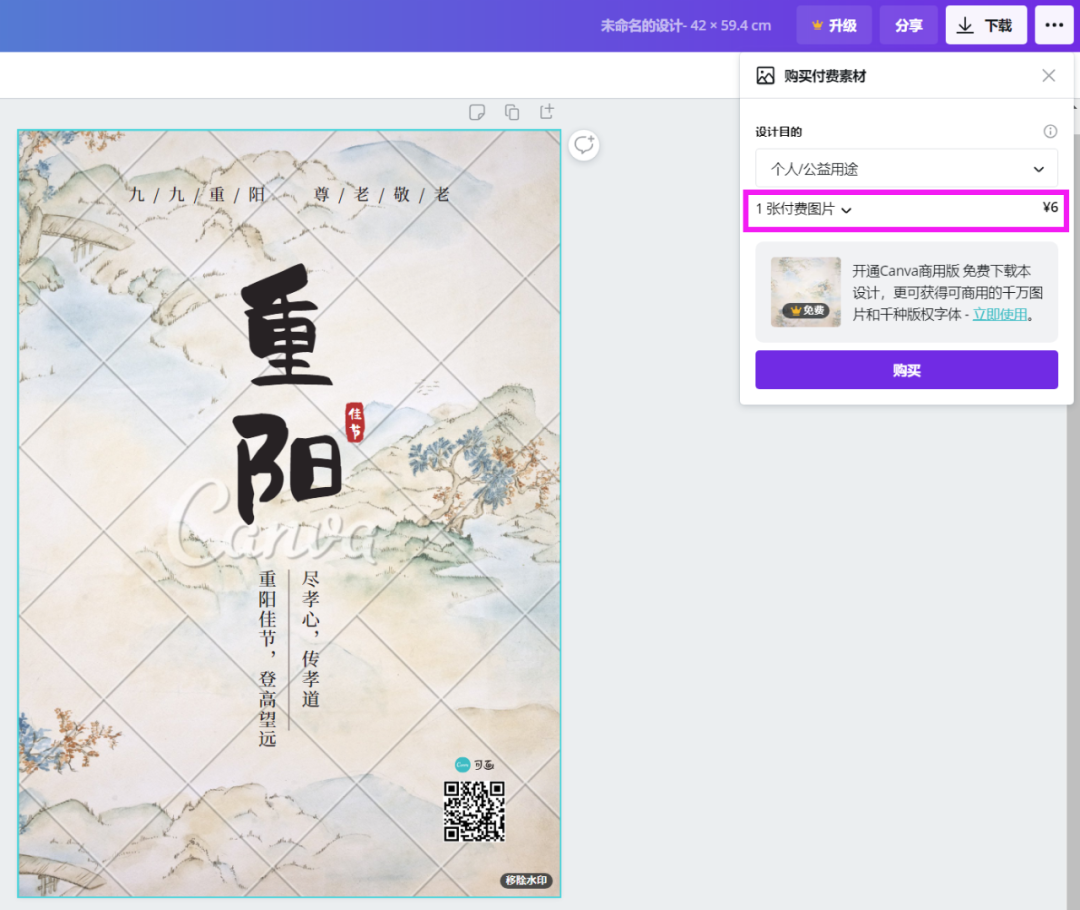Click the 升级 upgrade button
This screenshot has width=1080, height=910.
point(834,26)
